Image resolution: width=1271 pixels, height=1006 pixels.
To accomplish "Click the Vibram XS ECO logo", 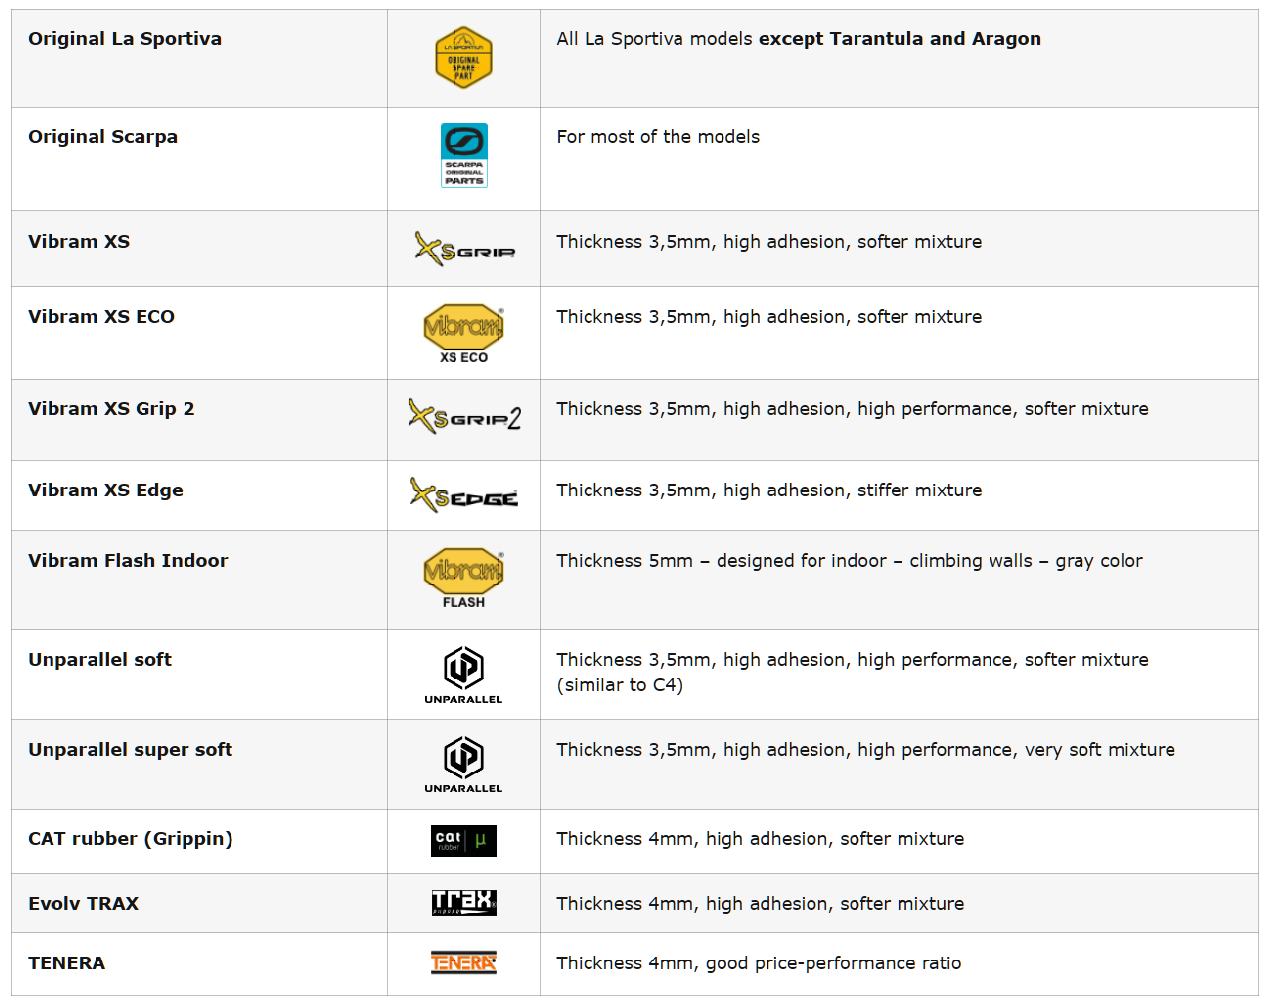I will click(x=464, y=333).
